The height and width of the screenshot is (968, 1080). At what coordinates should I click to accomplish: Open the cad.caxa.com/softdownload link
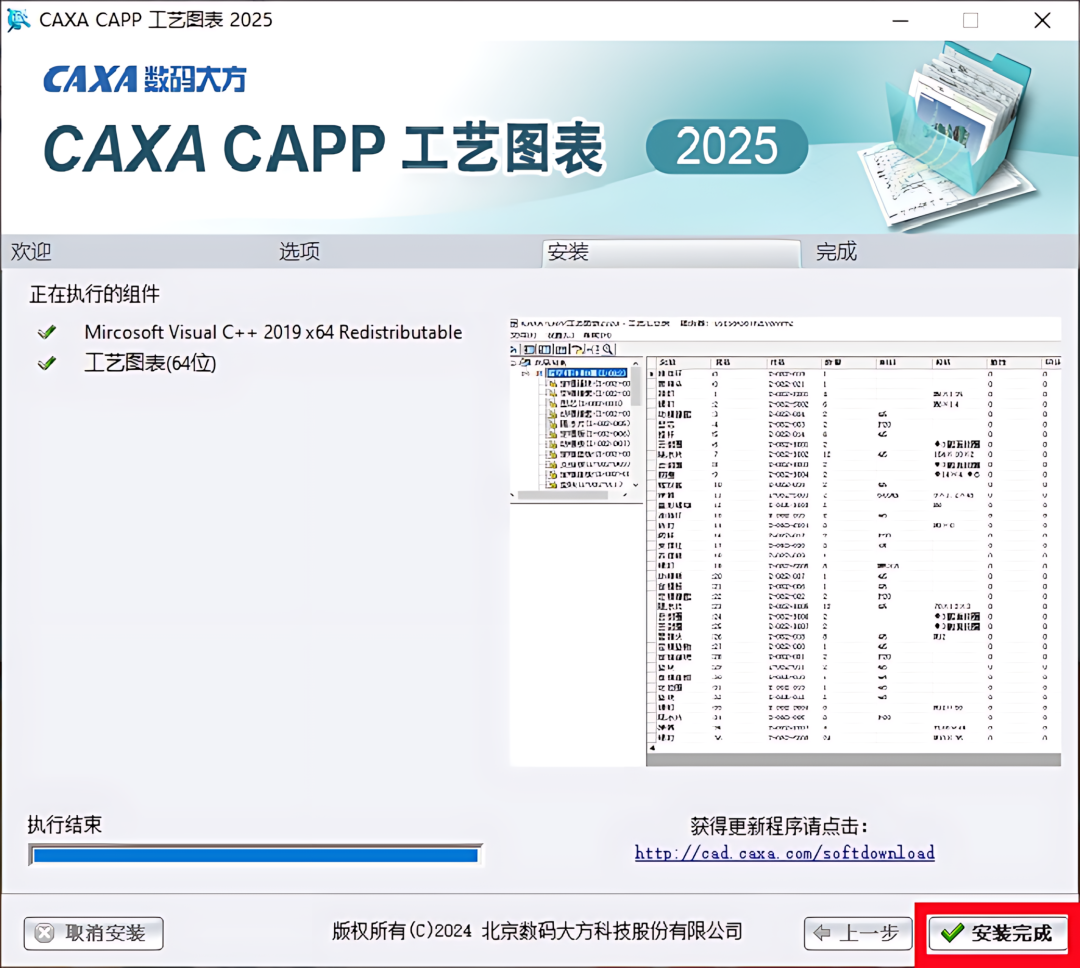[x=785, y=853]
